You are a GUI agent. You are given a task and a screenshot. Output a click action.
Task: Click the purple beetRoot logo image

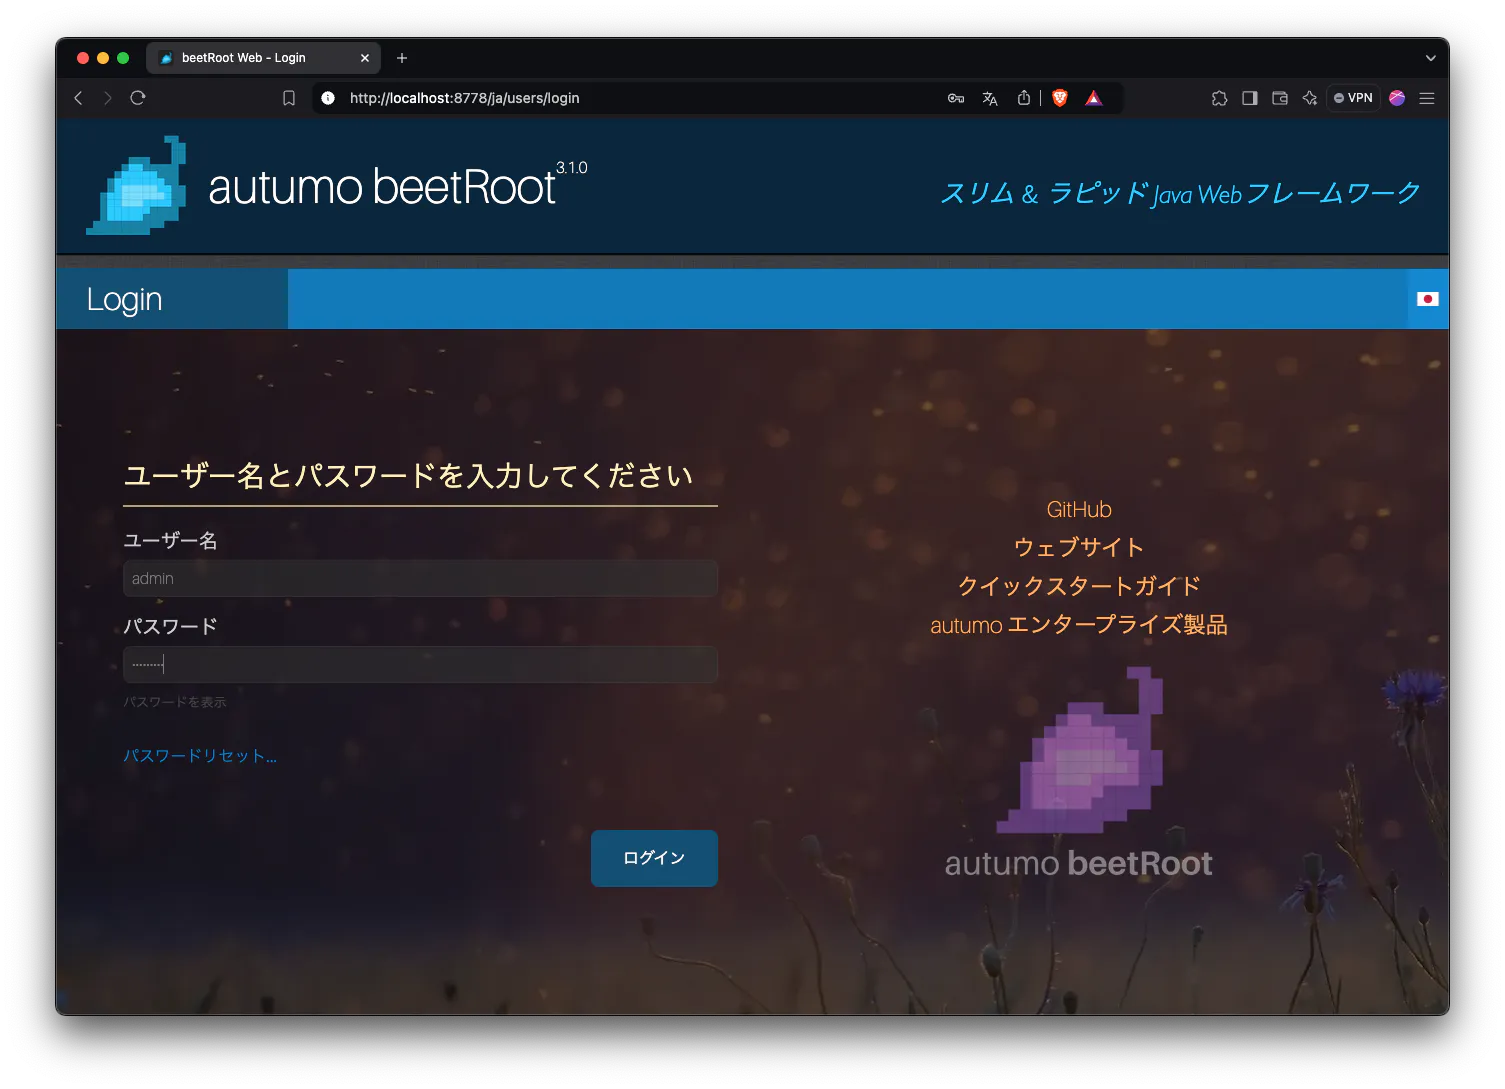click(1080, 750)
